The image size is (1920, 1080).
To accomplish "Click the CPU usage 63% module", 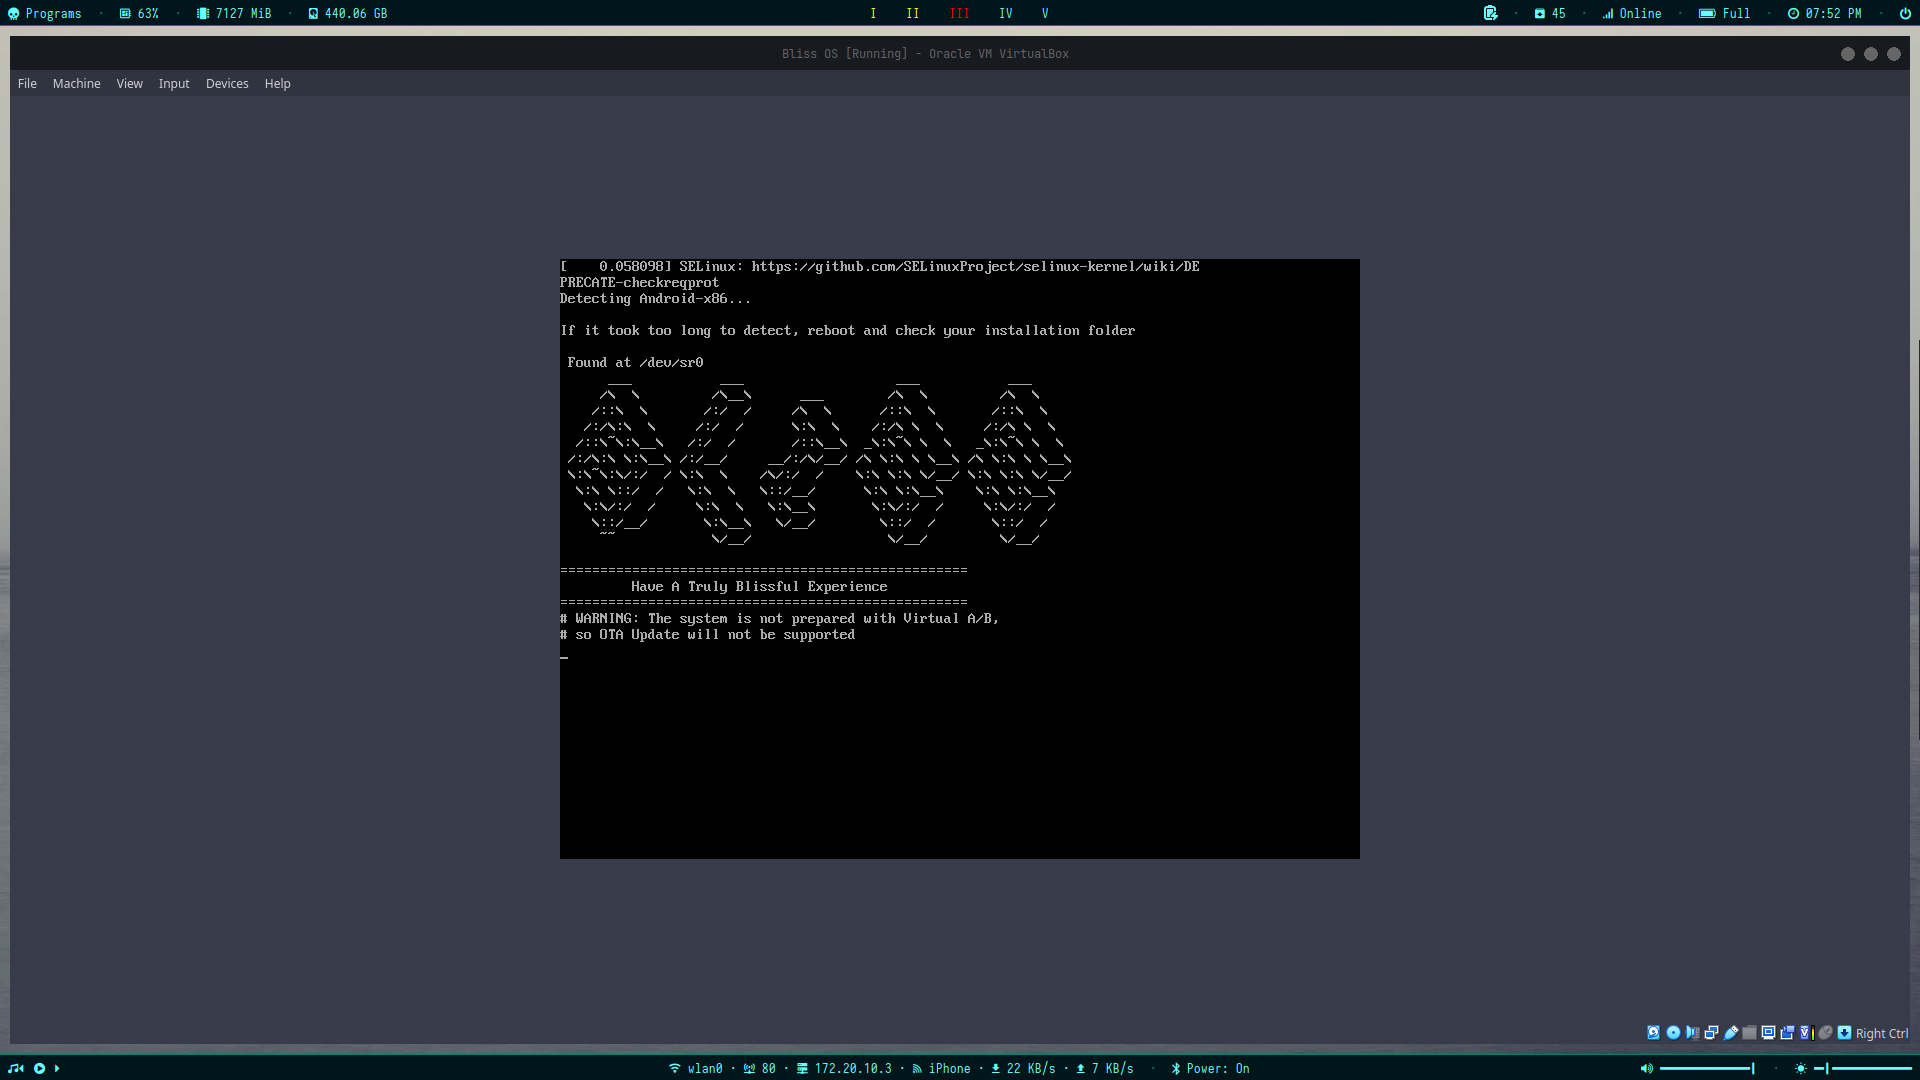I will click(x=139, y=13).
